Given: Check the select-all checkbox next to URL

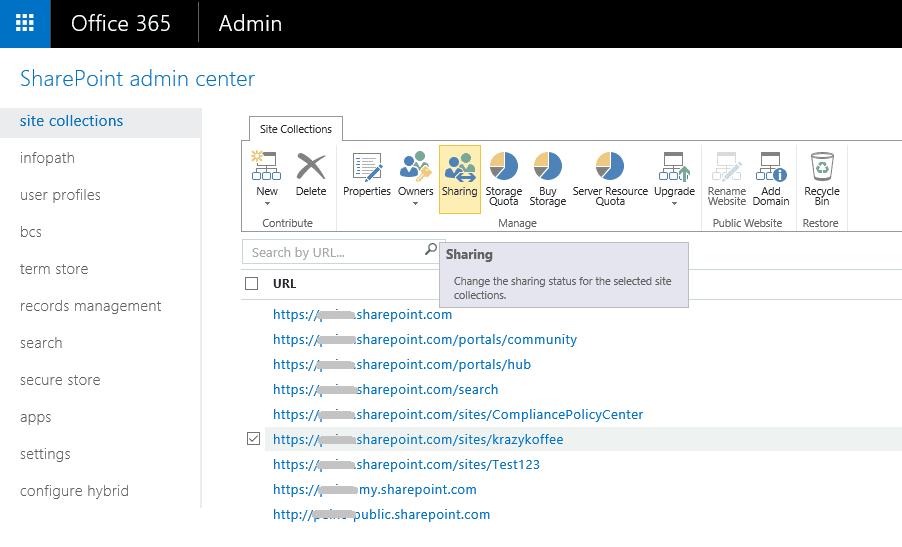Looking at the screenshot, I should coord(251,284).
